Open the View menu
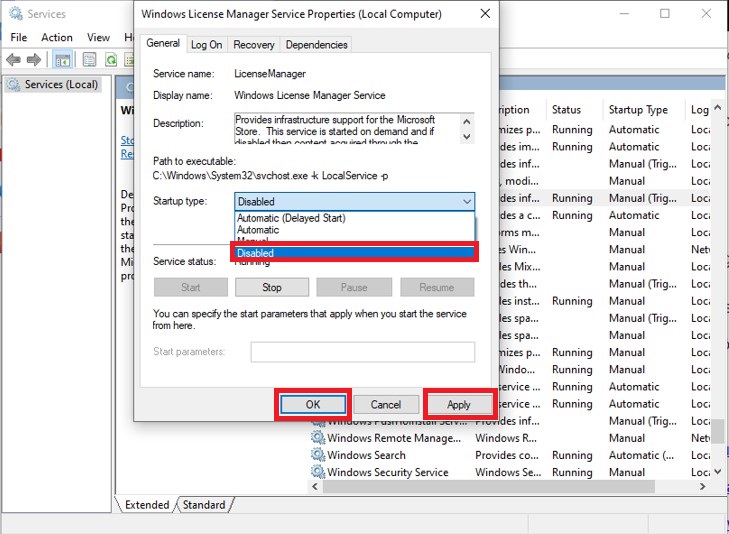 (98, 37)
